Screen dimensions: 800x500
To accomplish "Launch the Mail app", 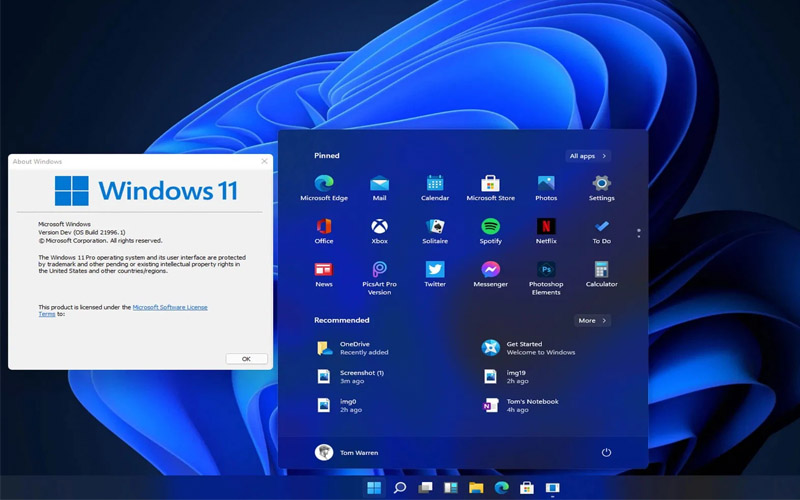I will [x=379, y=188].
